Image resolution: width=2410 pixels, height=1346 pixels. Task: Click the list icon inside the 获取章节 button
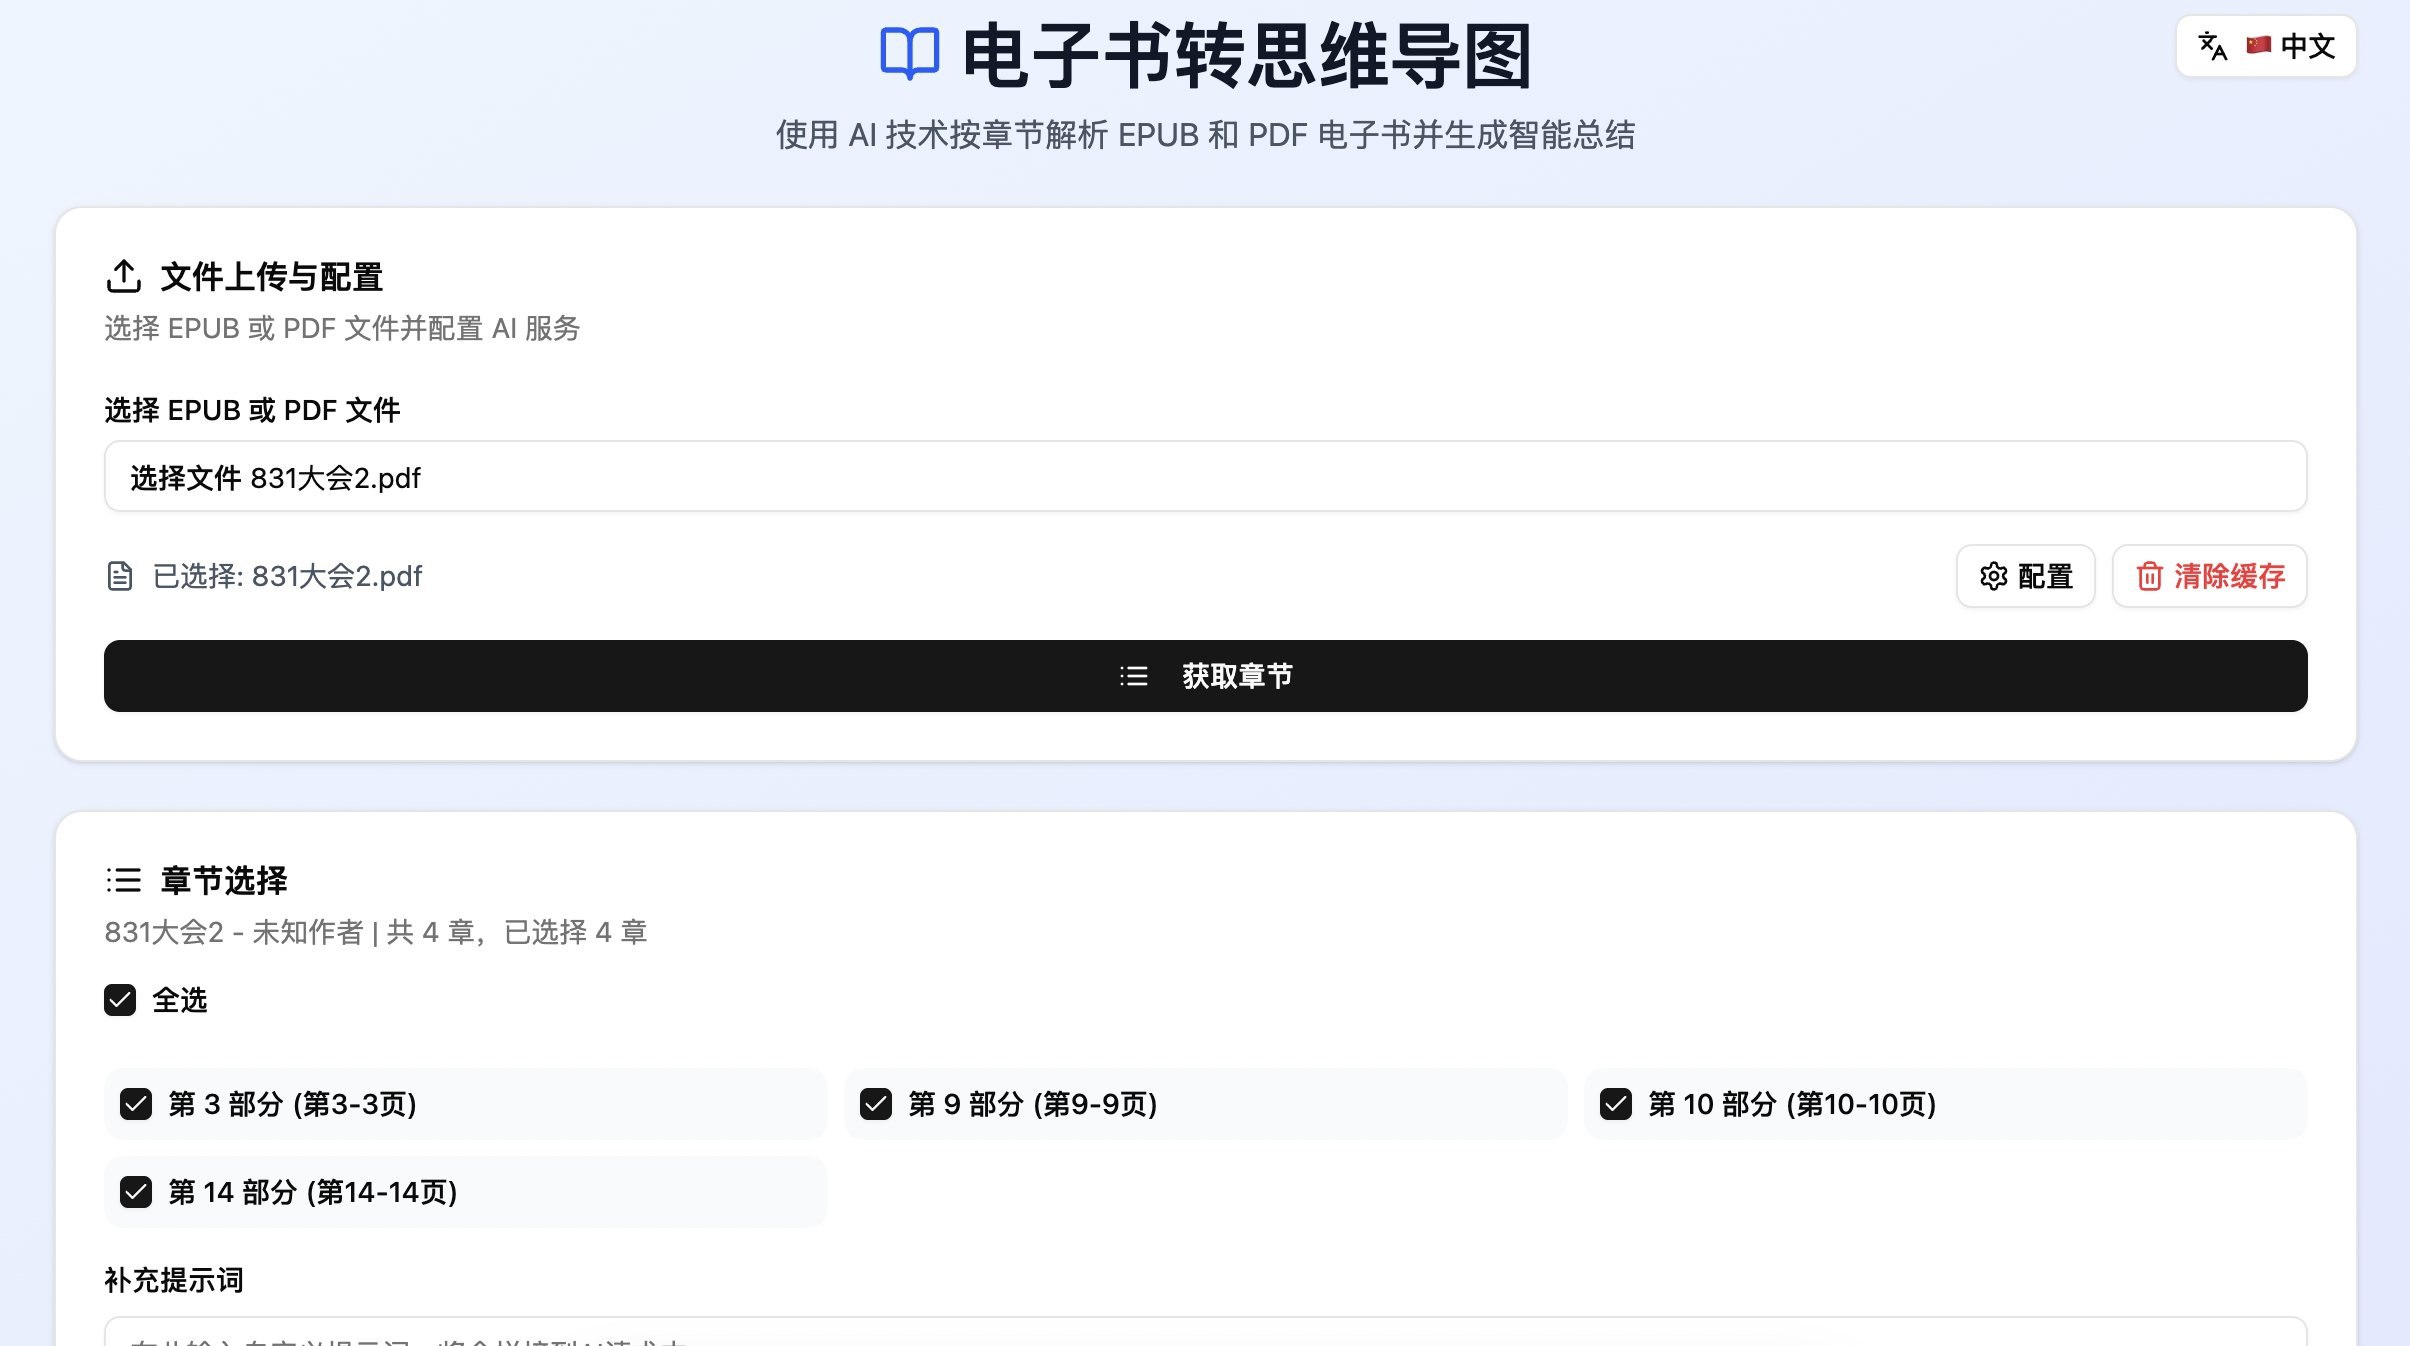click(x=1133, y=676)
